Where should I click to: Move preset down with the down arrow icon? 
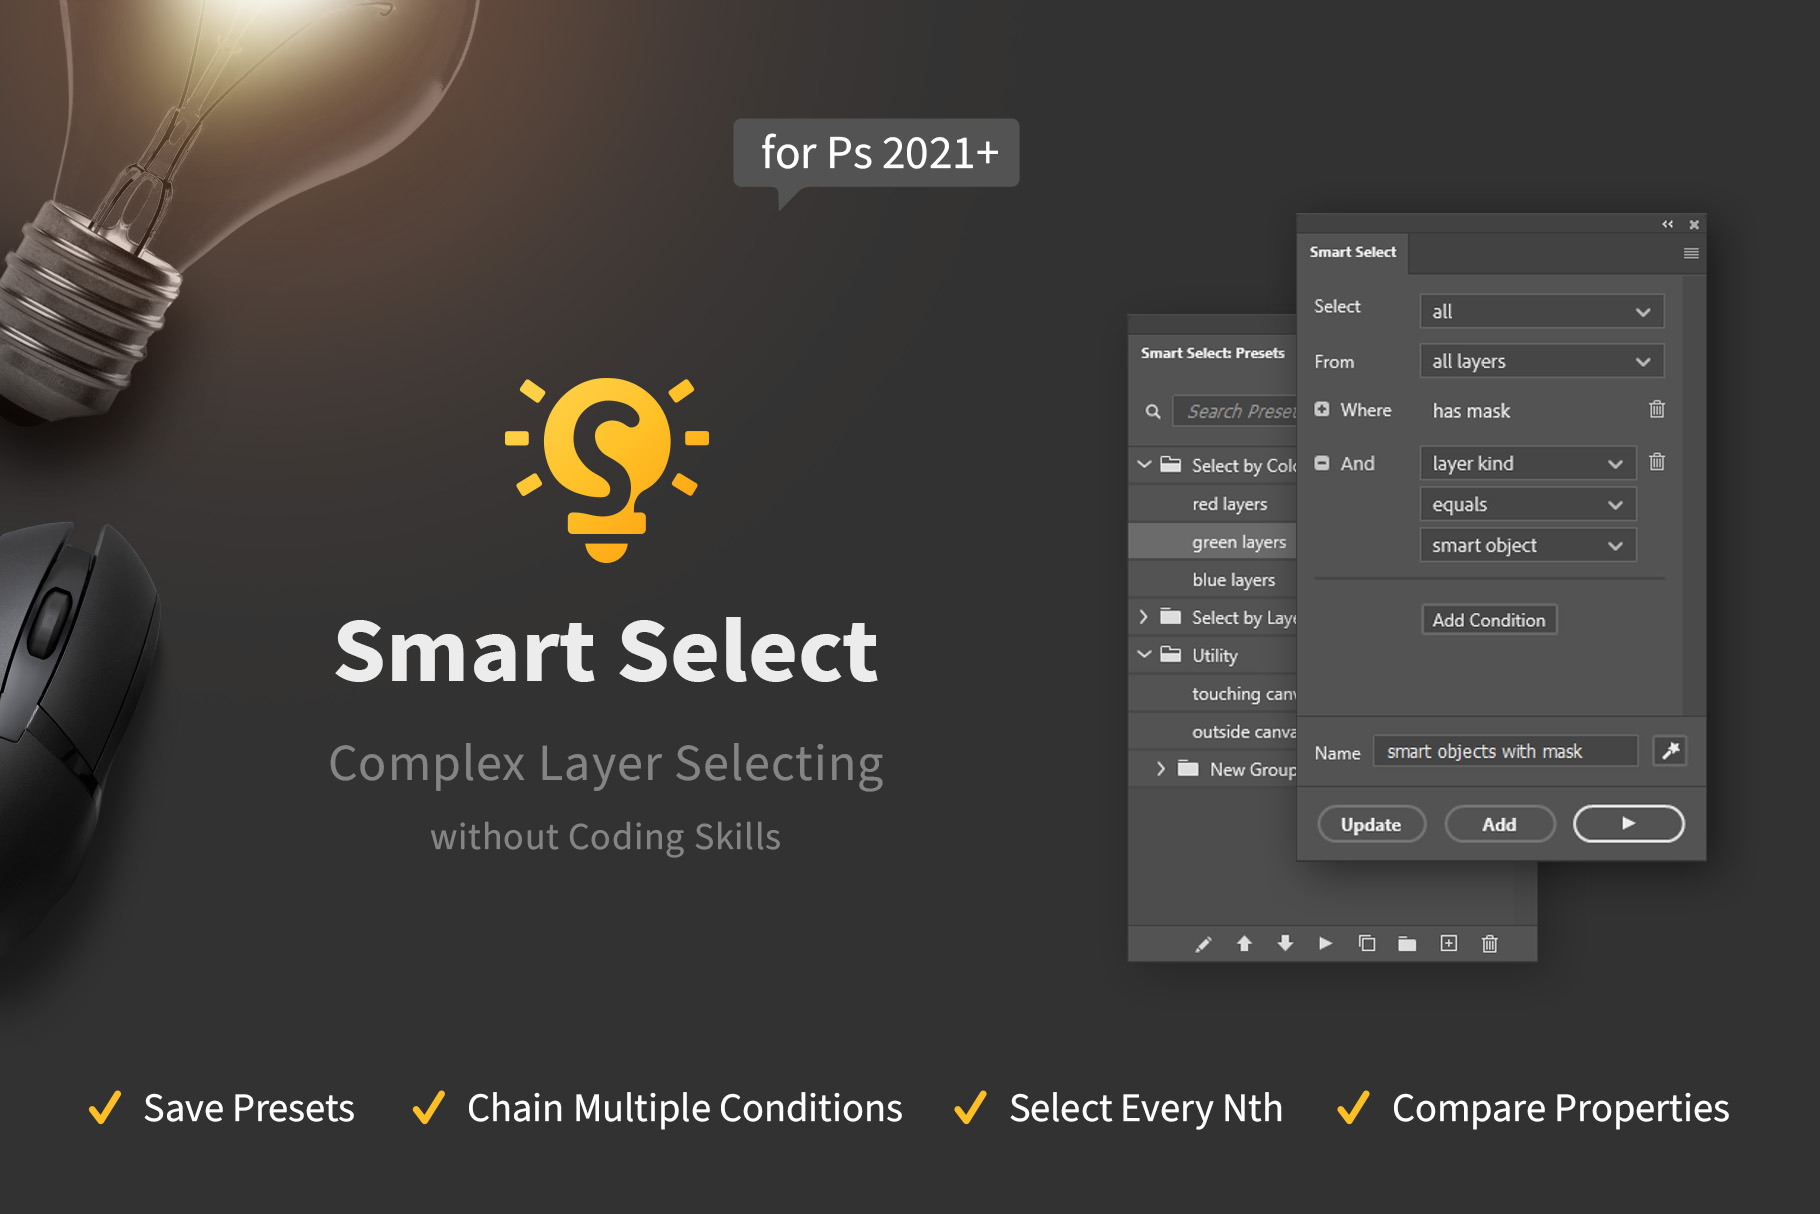coord(1285,943)
